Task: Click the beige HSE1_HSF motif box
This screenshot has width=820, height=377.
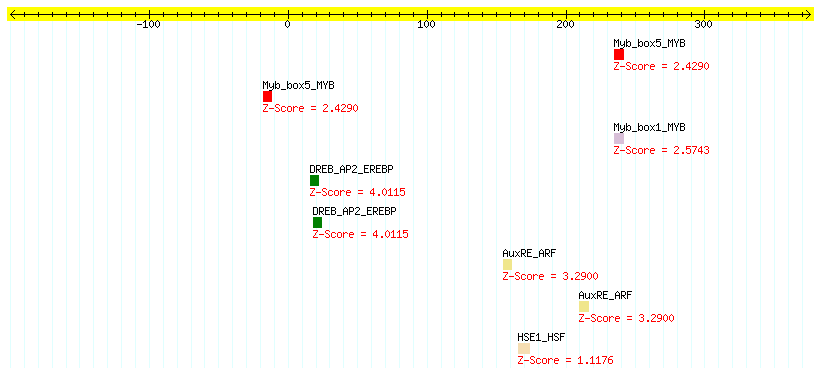Action: [x=523, y=348]
